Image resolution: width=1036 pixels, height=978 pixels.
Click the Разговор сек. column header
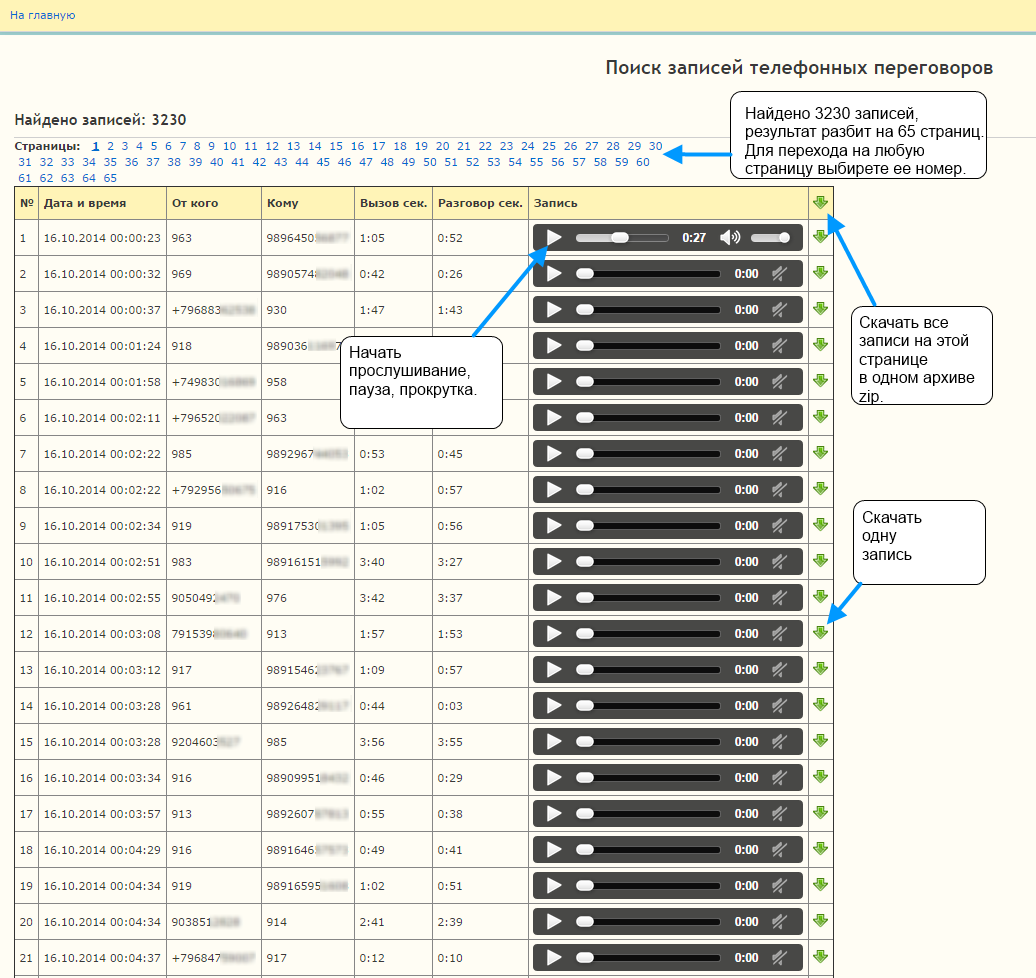point(480,203)
